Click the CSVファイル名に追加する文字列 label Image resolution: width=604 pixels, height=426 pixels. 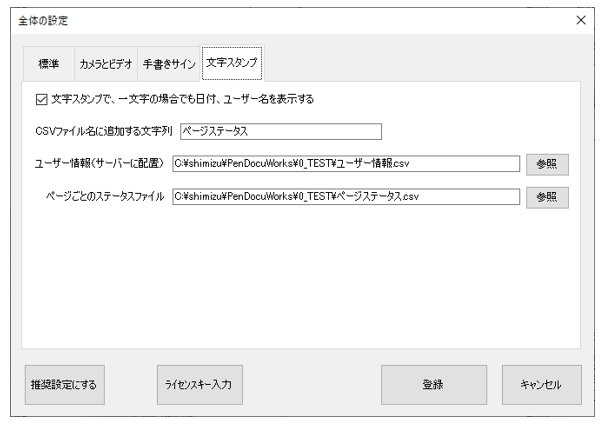(104, 131)
